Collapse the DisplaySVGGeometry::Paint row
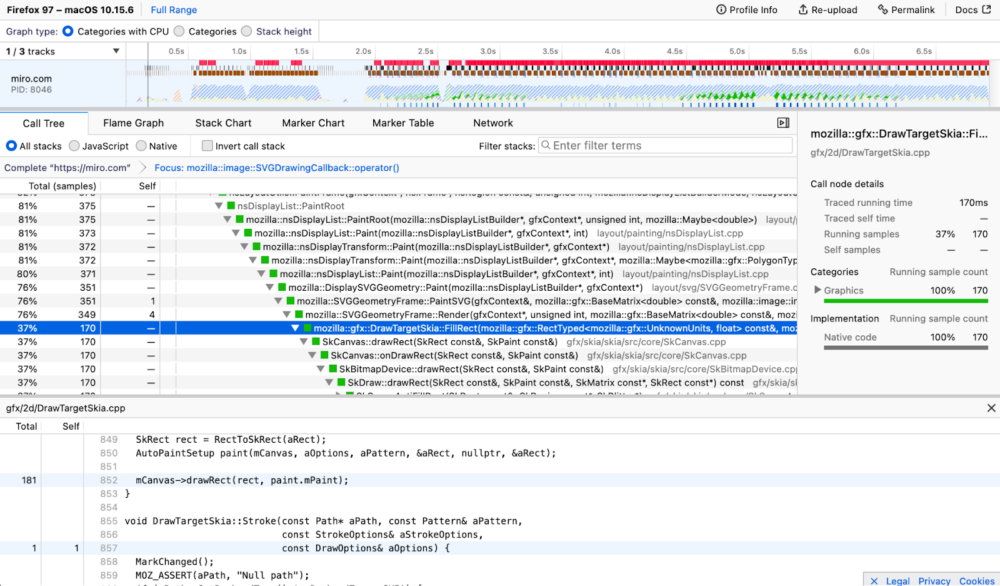The height and width of the screenshot is (586, 1000). coord(270,288)
